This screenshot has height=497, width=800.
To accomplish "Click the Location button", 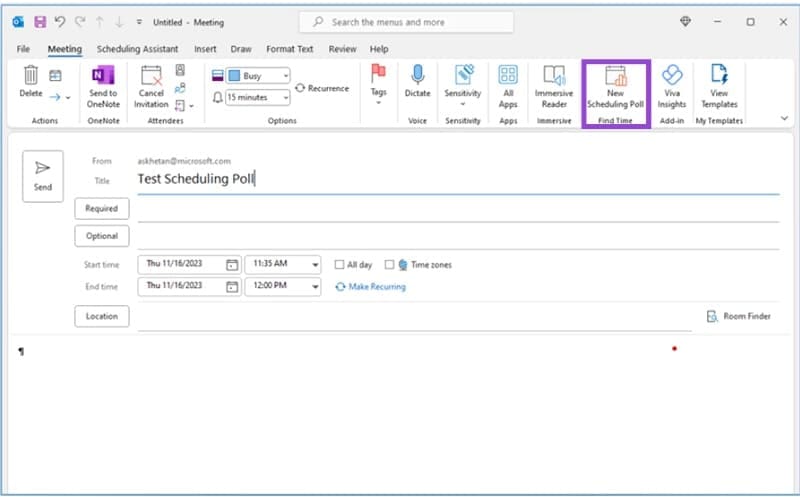I will [102, 316].
